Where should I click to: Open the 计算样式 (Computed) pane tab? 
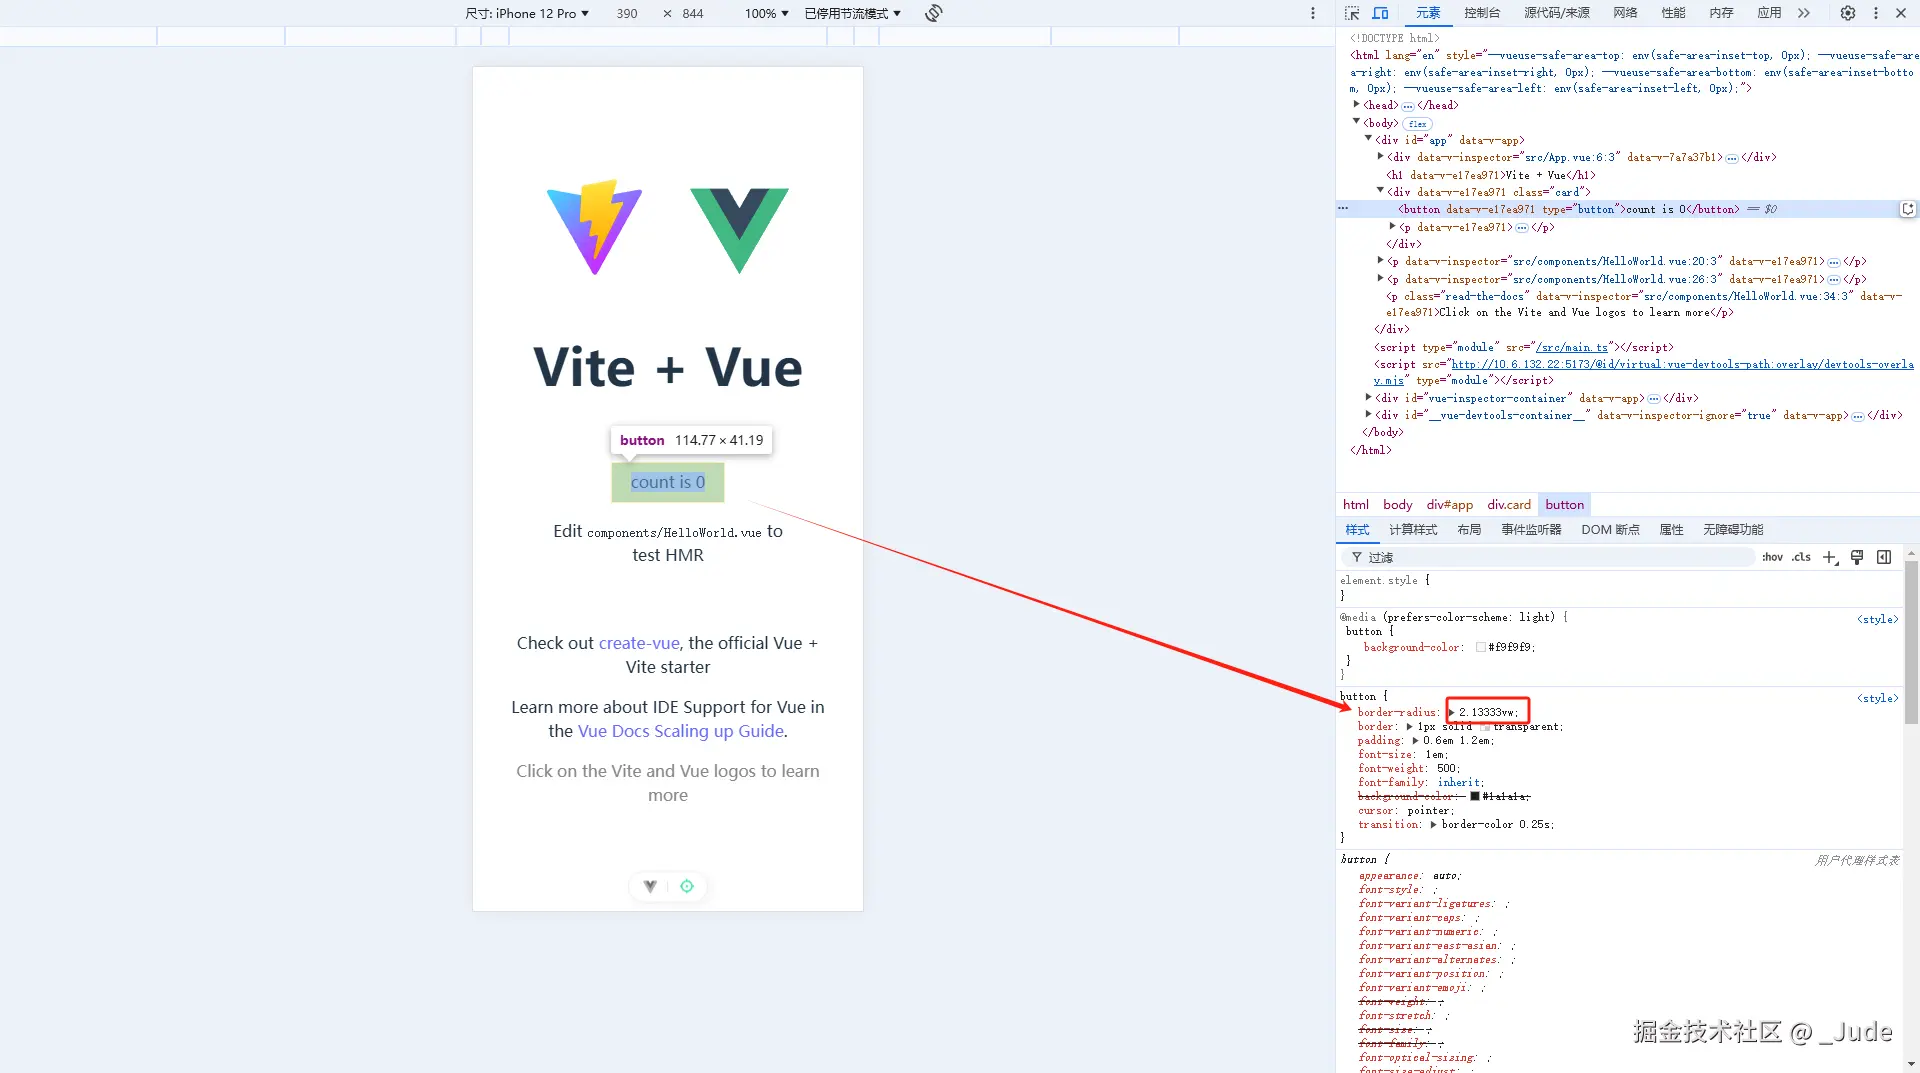1413,530
